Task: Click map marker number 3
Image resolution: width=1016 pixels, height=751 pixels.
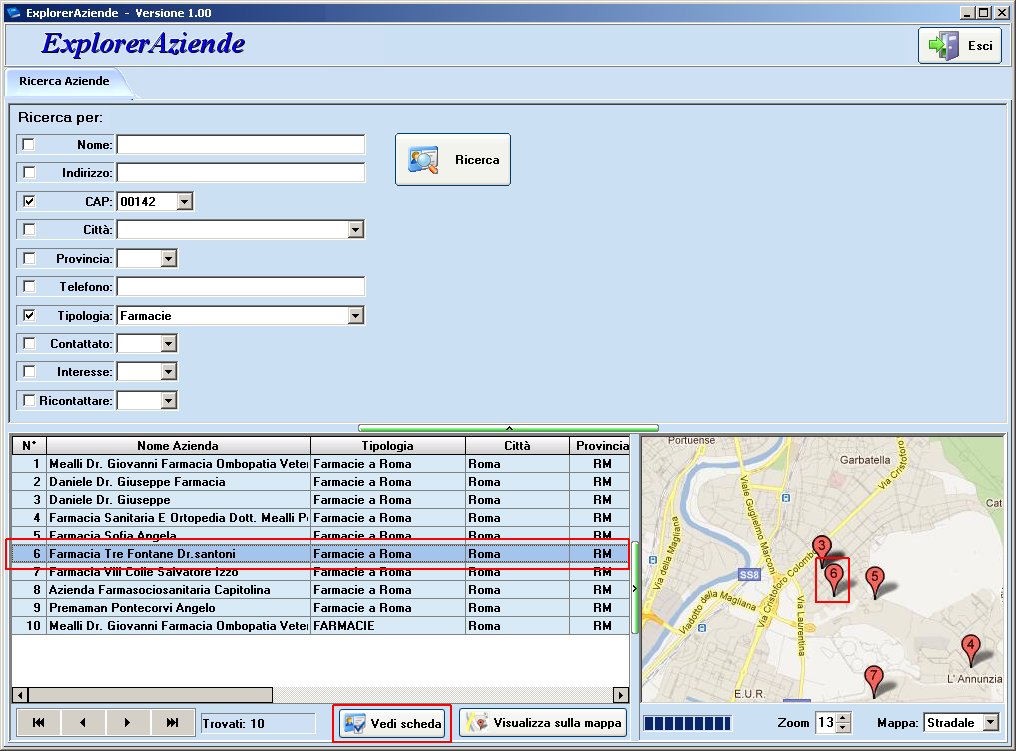Action: click(x=822, y=550)
